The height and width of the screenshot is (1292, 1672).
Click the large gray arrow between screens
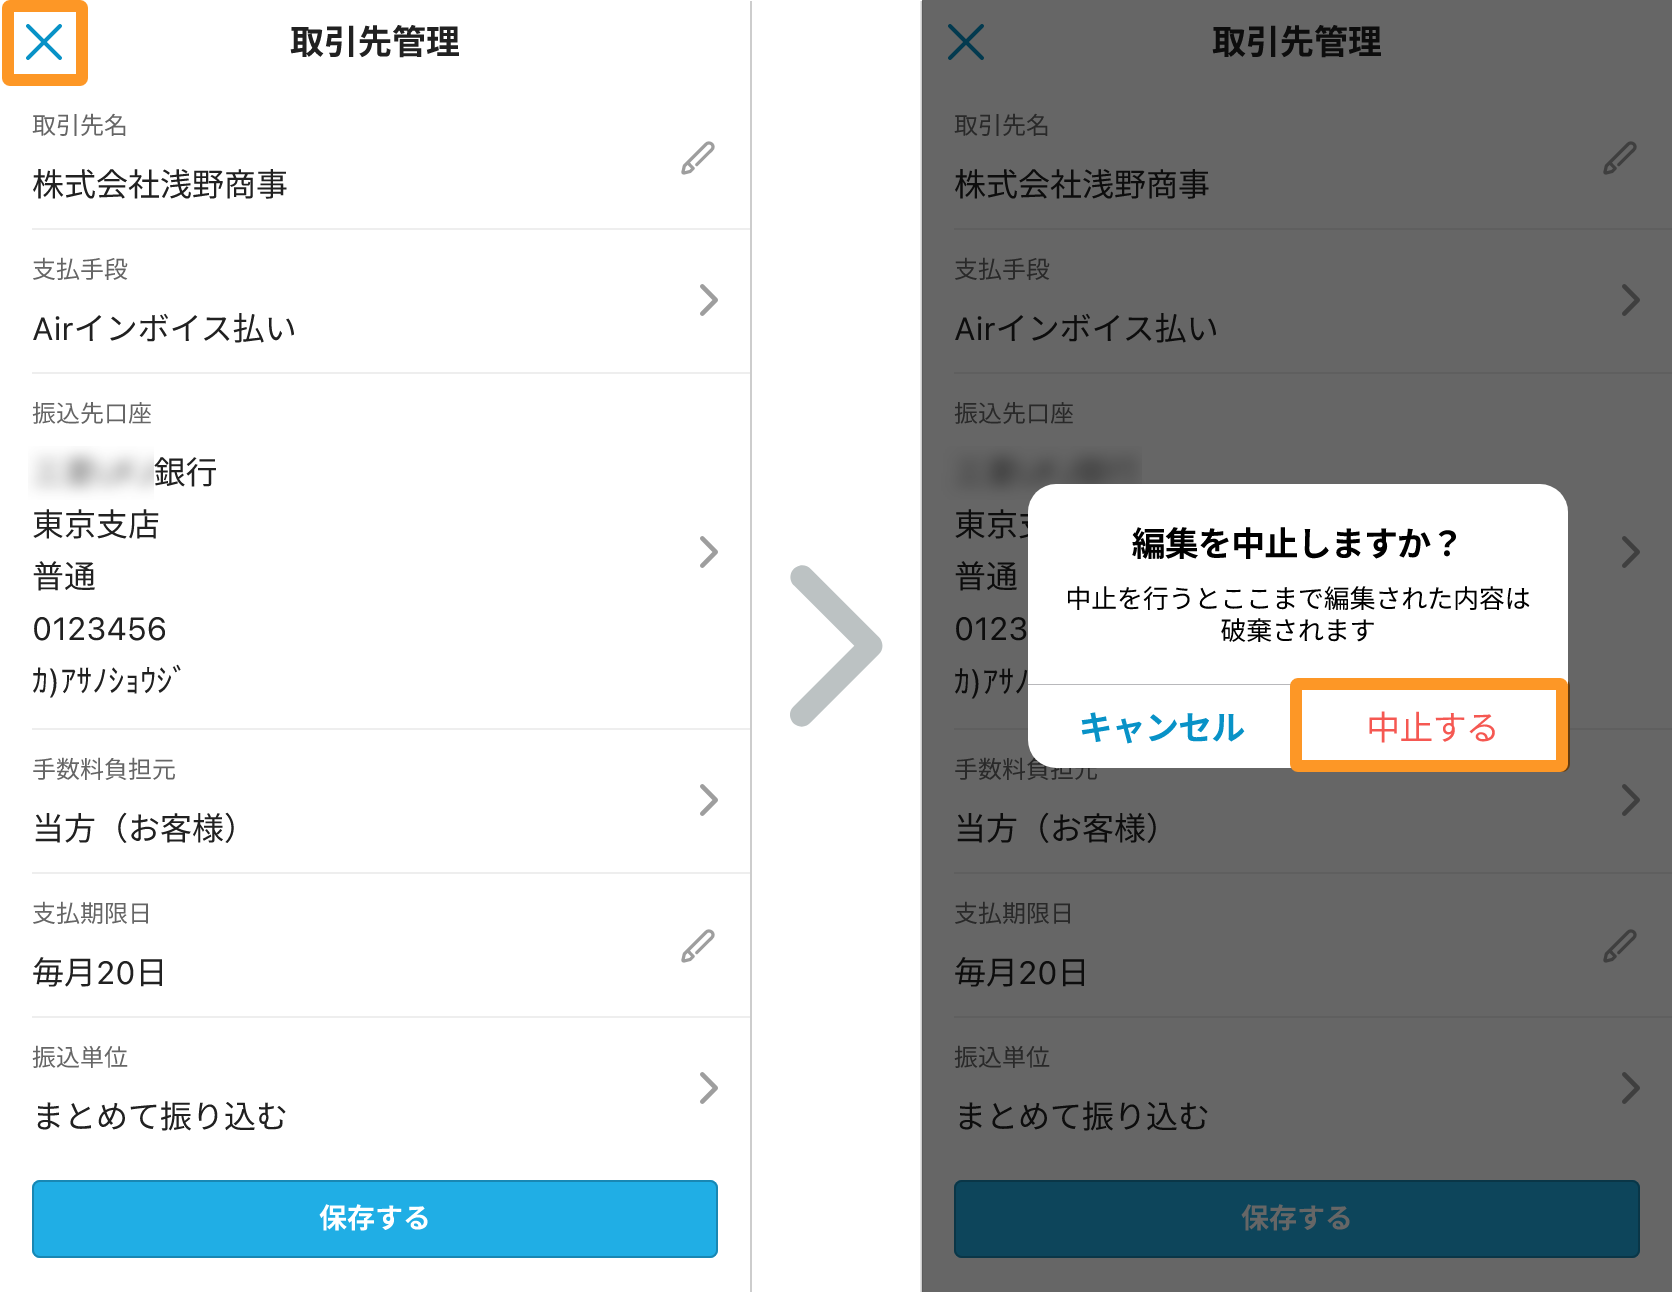click(836, 646)
